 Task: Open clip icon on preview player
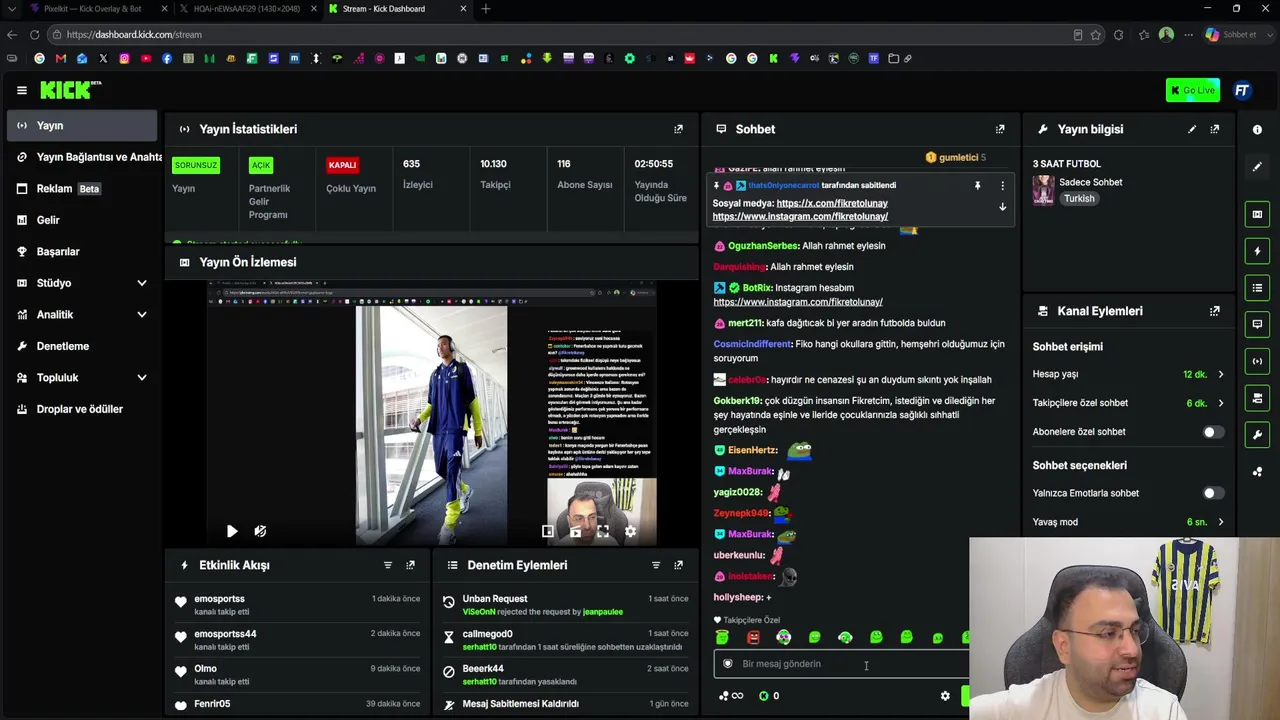tap(575, 531)
